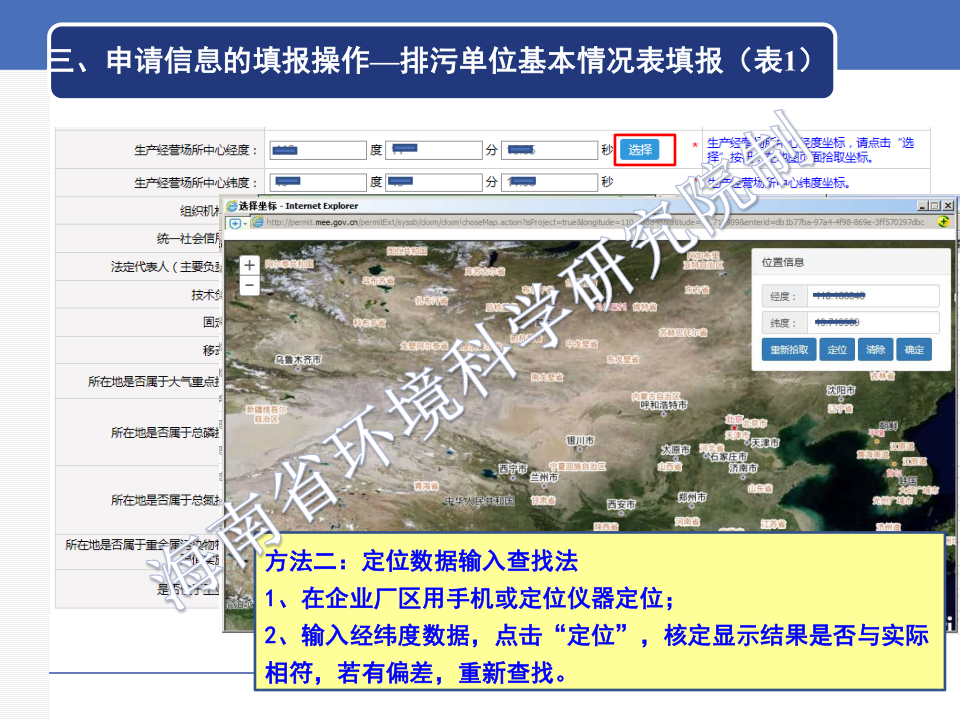Click the 方法二：定位数据输入查找法 heading text
This screenshot has width=960, height=720.
tap(422, 561)
